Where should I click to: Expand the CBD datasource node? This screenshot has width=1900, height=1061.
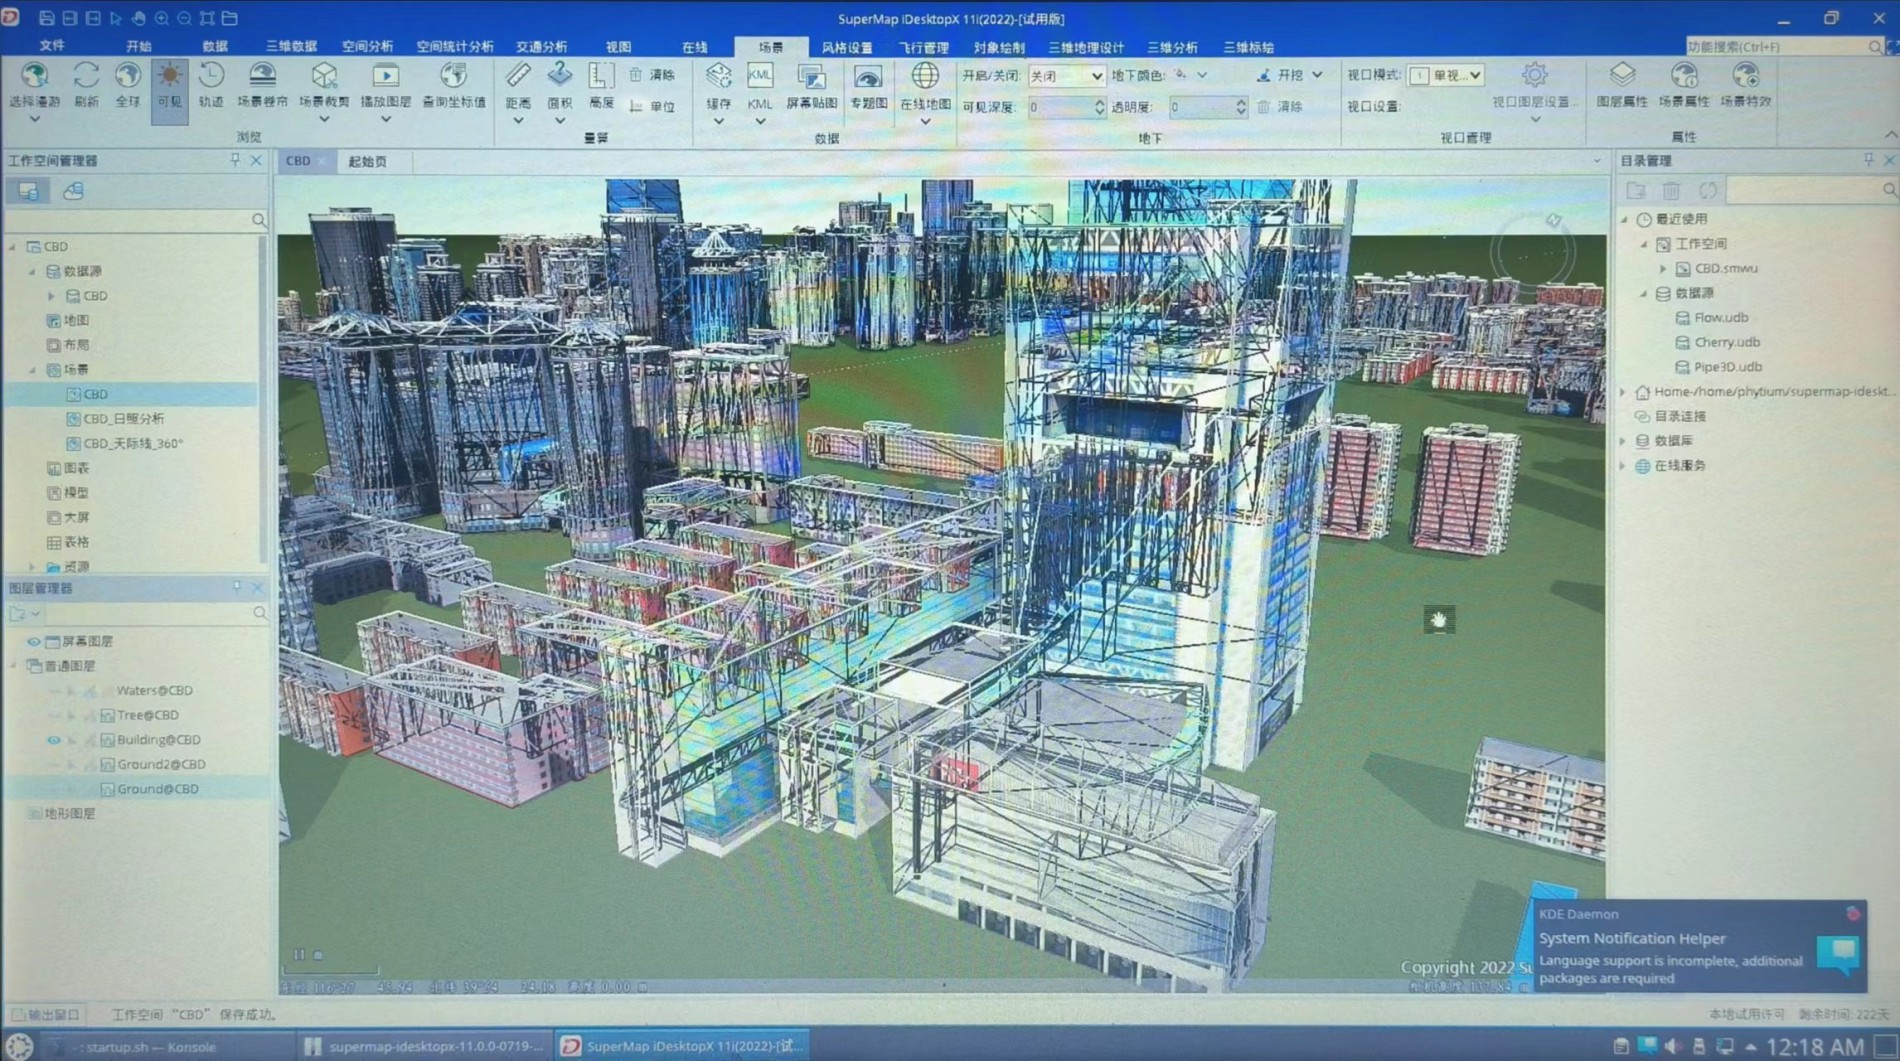[x=51, y=296]
